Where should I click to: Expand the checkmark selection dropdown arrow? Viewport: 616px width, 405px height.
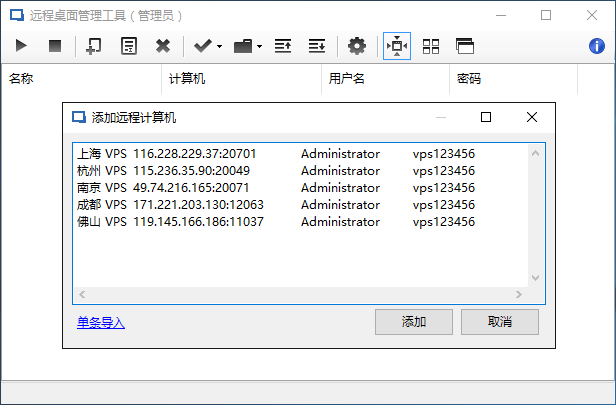pyautogui.click(x=219, y=47)
